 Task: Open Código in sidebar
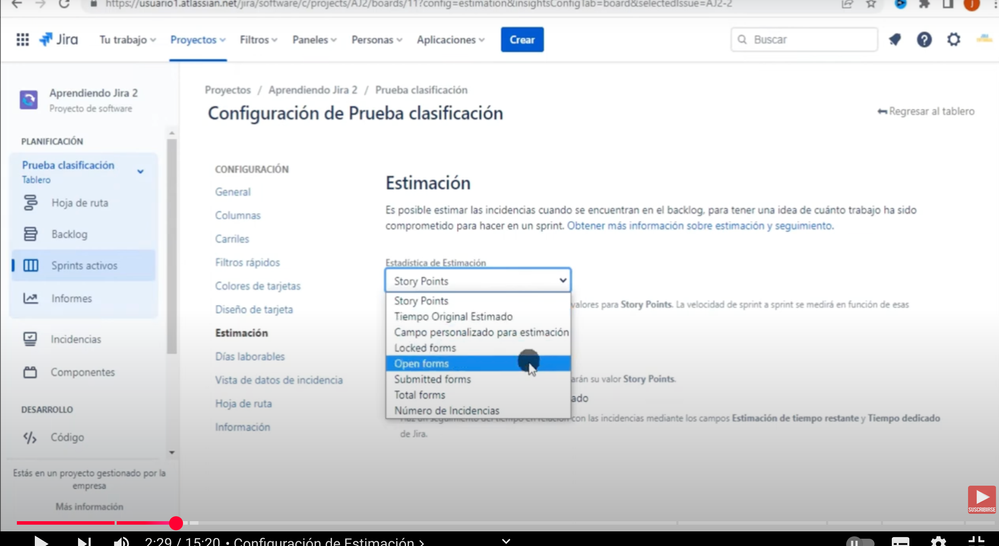[67, 437]
